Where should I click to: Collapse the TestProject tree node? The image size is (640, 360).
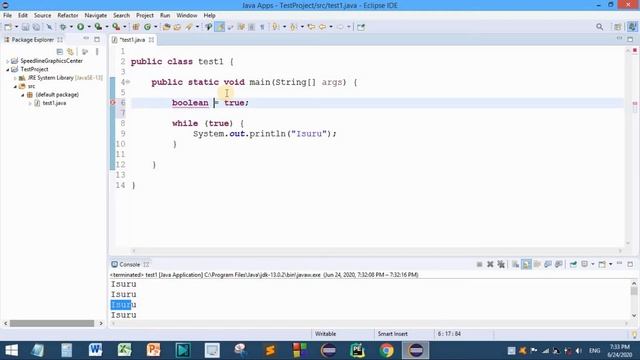[x=7, y=69]
